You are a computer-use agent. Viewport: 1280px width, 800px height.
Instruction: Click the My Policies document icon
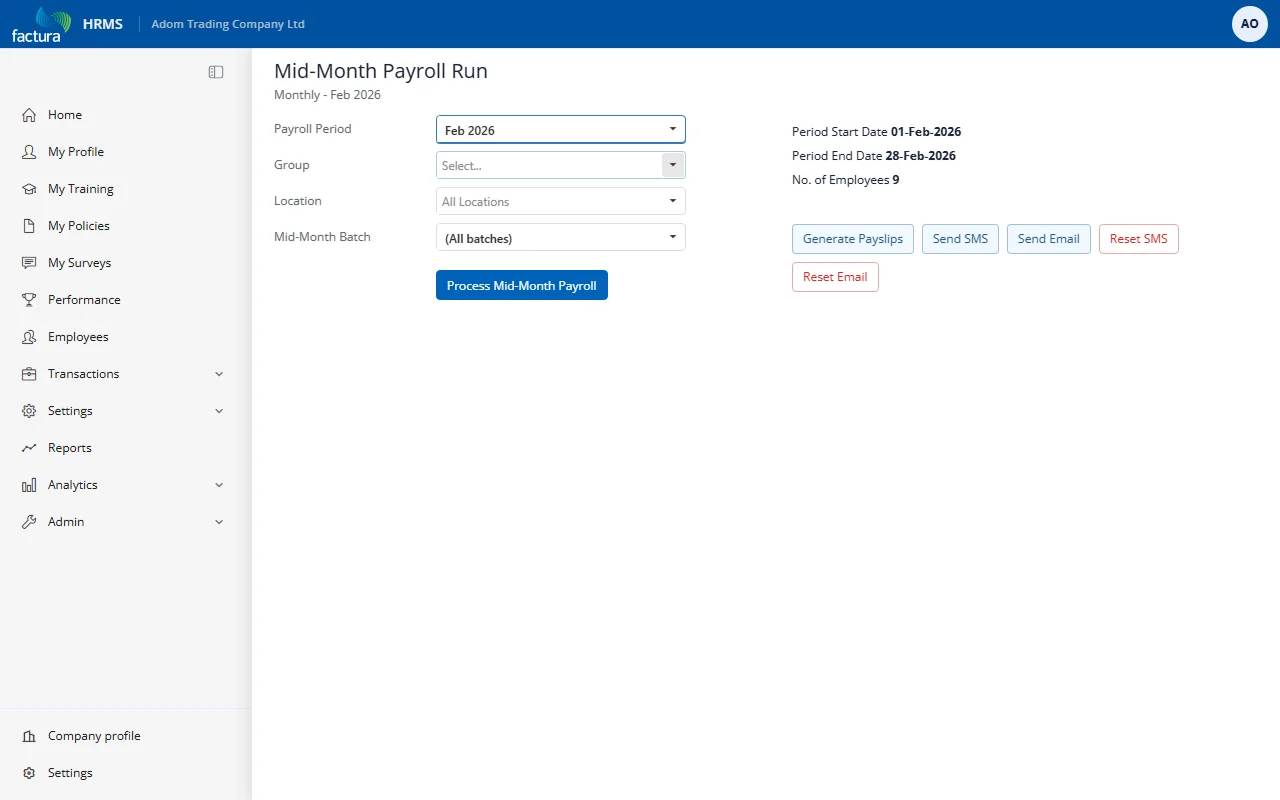(x=29, y=226)
